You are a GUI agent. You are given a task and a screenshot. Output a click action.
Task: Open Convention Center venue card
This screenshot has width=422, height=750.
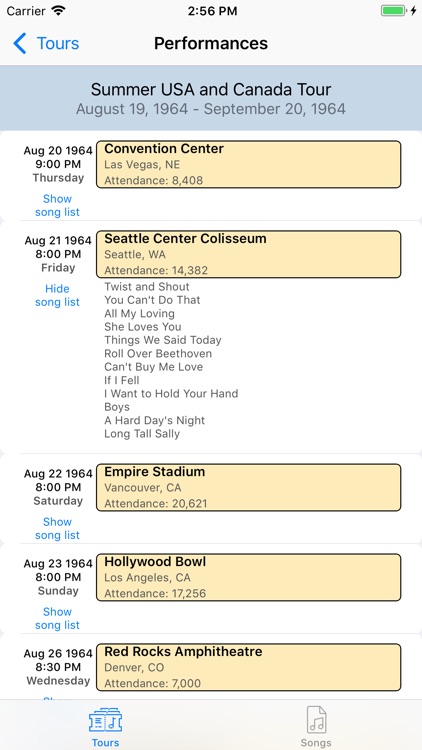pos(249,164)
